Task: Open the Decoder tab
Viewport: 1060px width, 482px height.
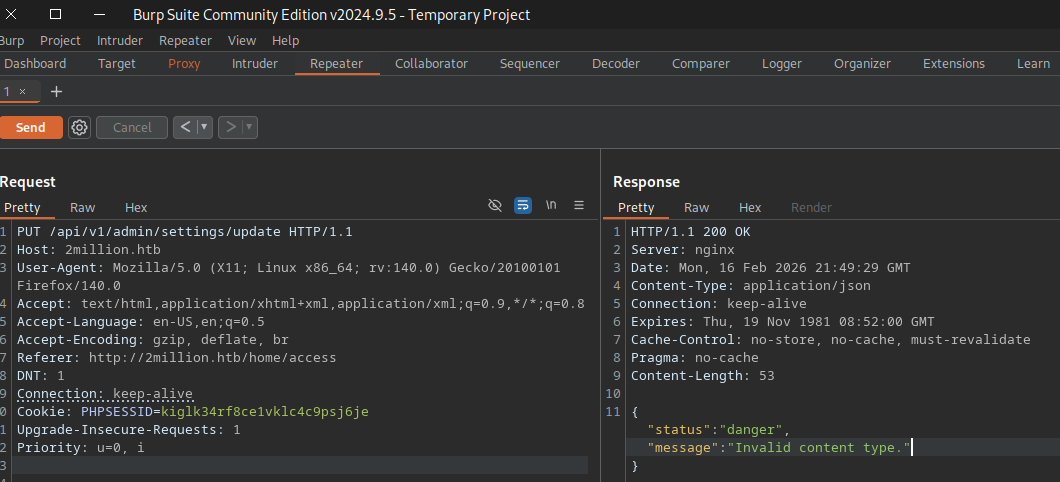Action: [x=615, y=64]
